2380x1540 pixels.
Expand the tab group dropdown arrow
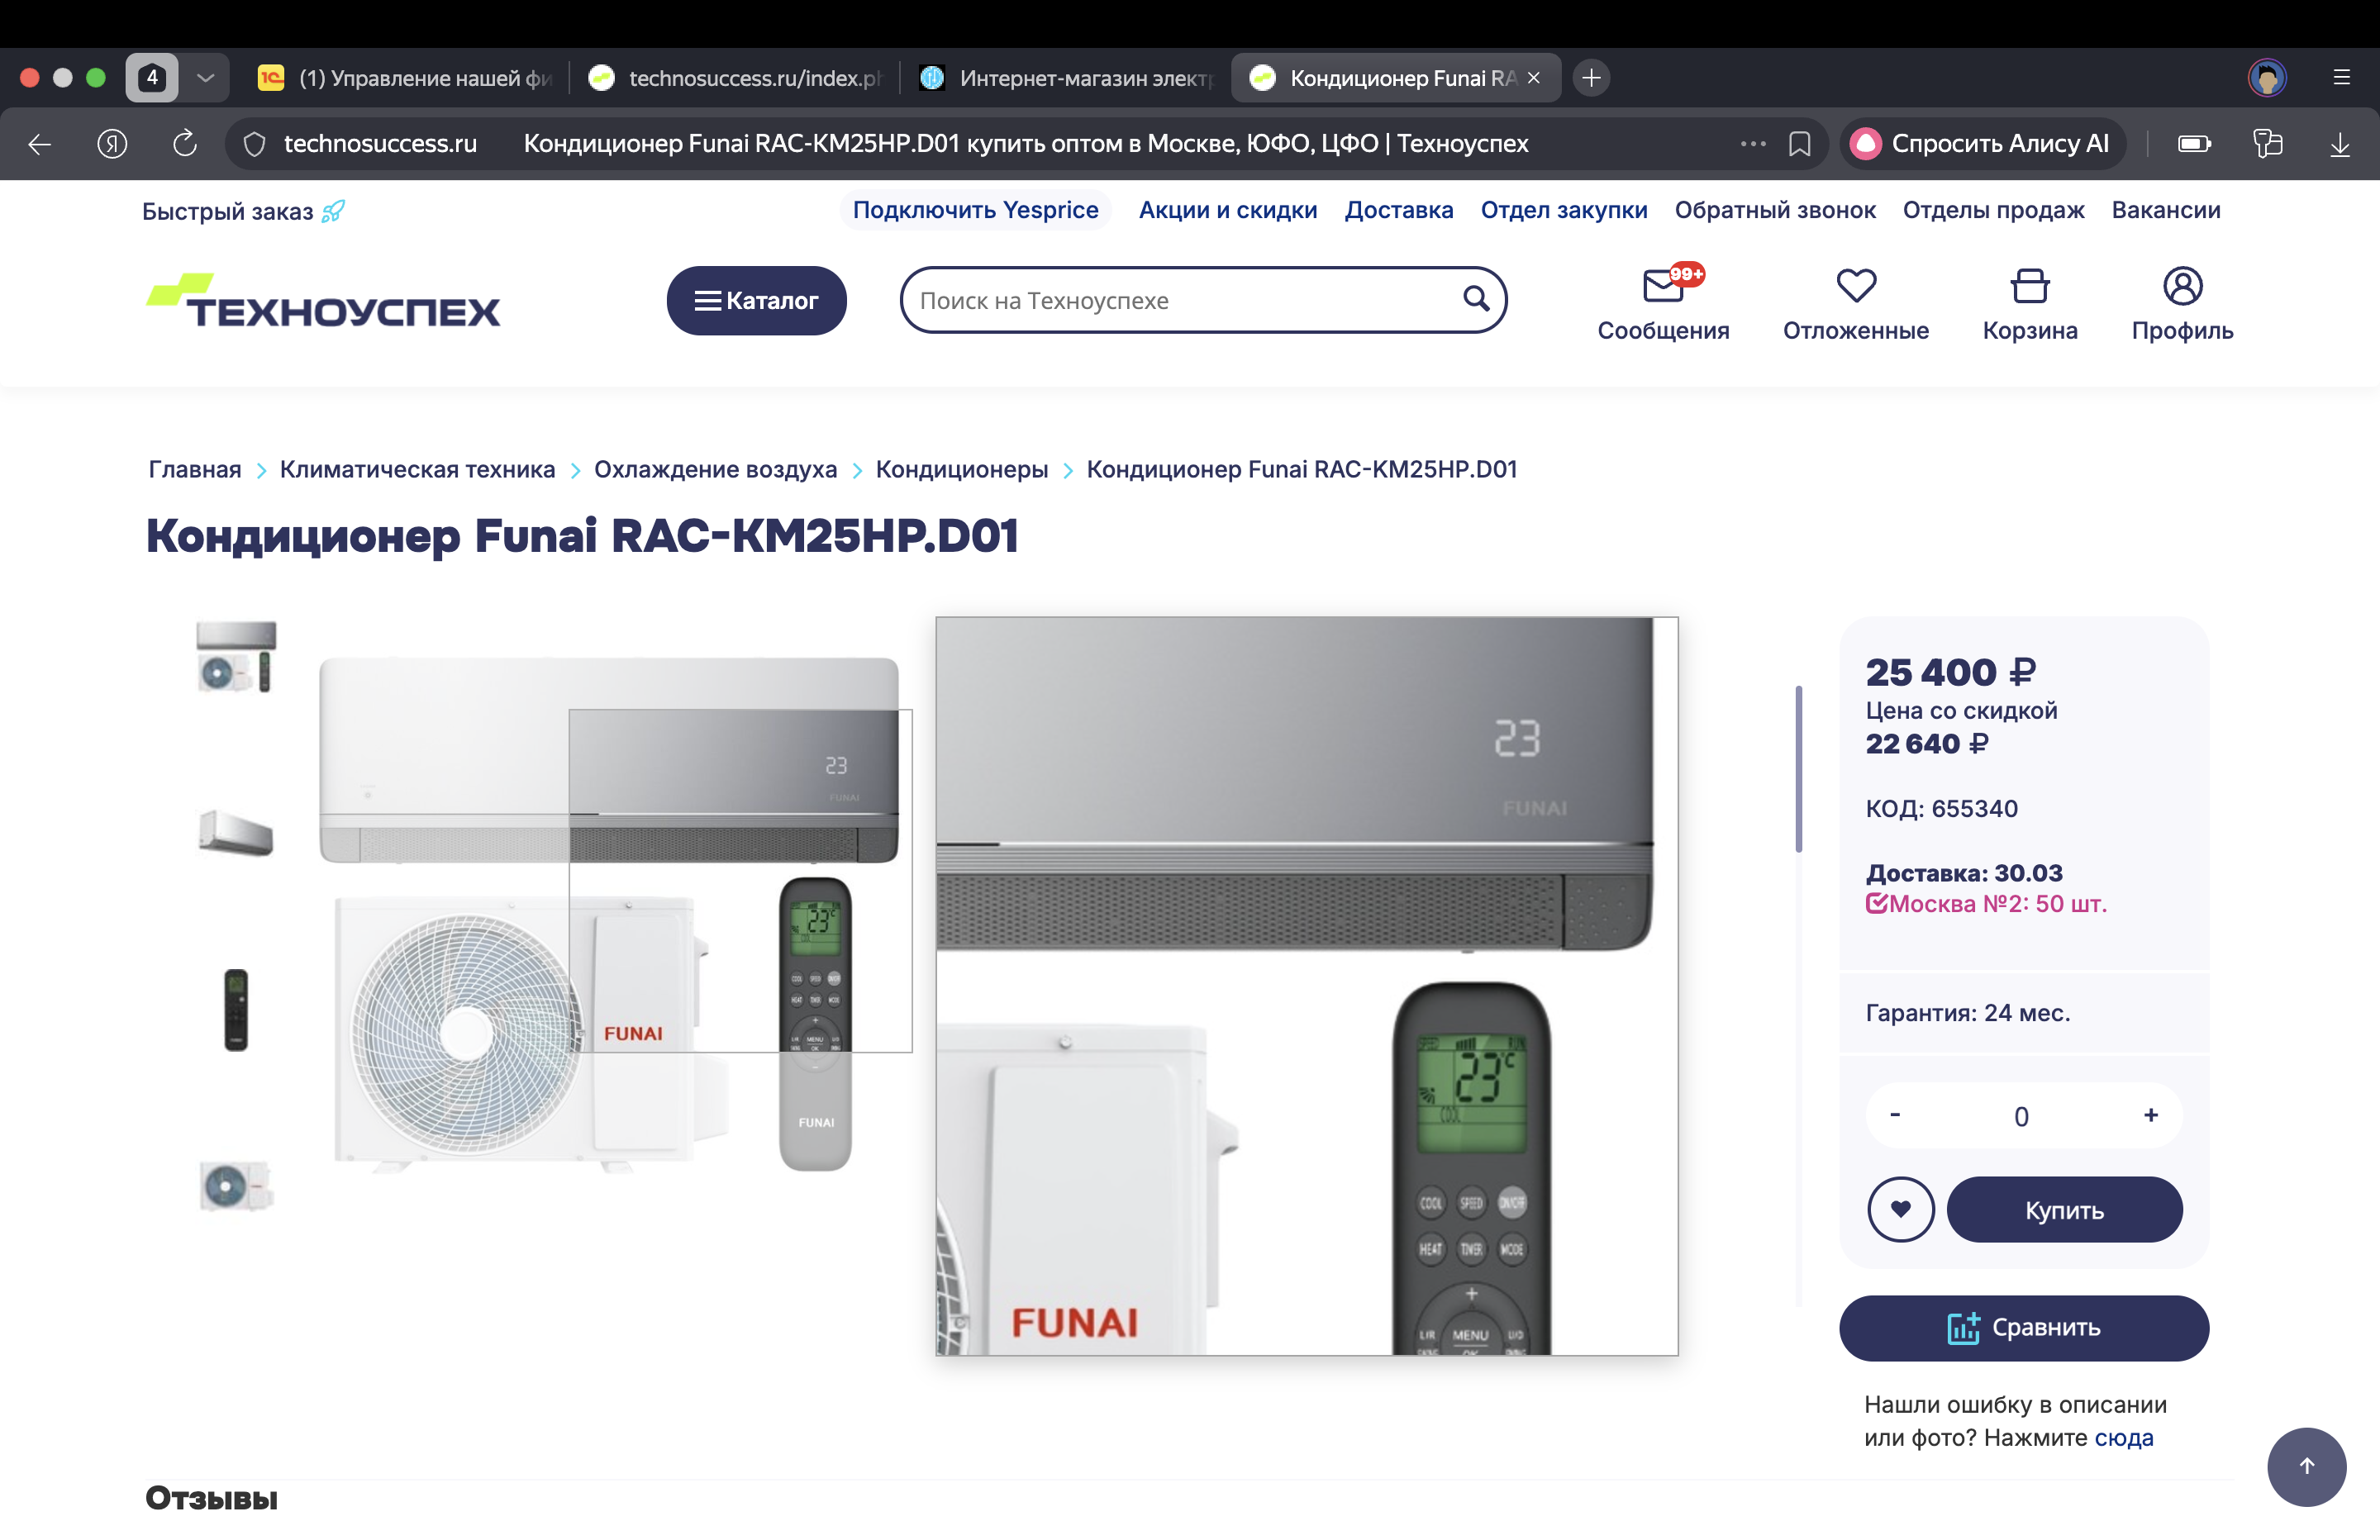click(x=205, y=78)
